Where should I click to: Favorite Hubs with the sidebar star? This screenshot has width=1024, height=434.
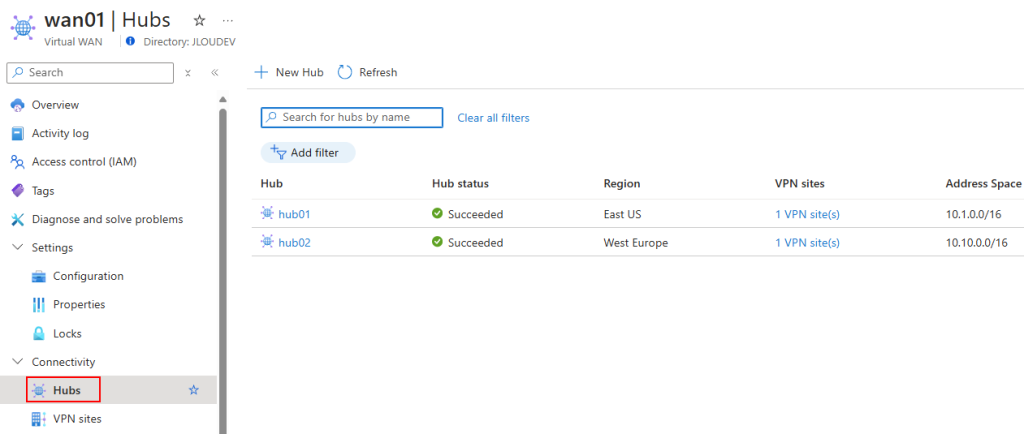pos(193,390)
